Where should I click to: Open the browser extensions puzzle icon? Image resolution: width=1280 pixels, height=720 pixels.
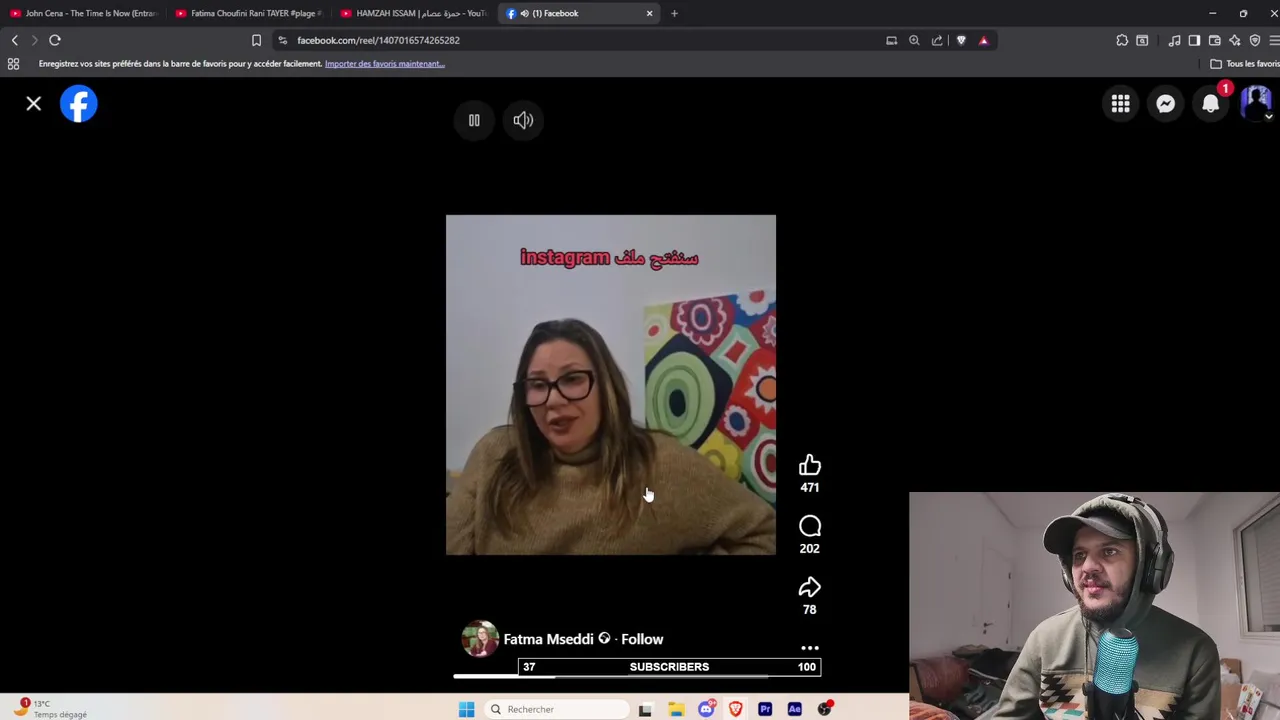point(1122,40)
